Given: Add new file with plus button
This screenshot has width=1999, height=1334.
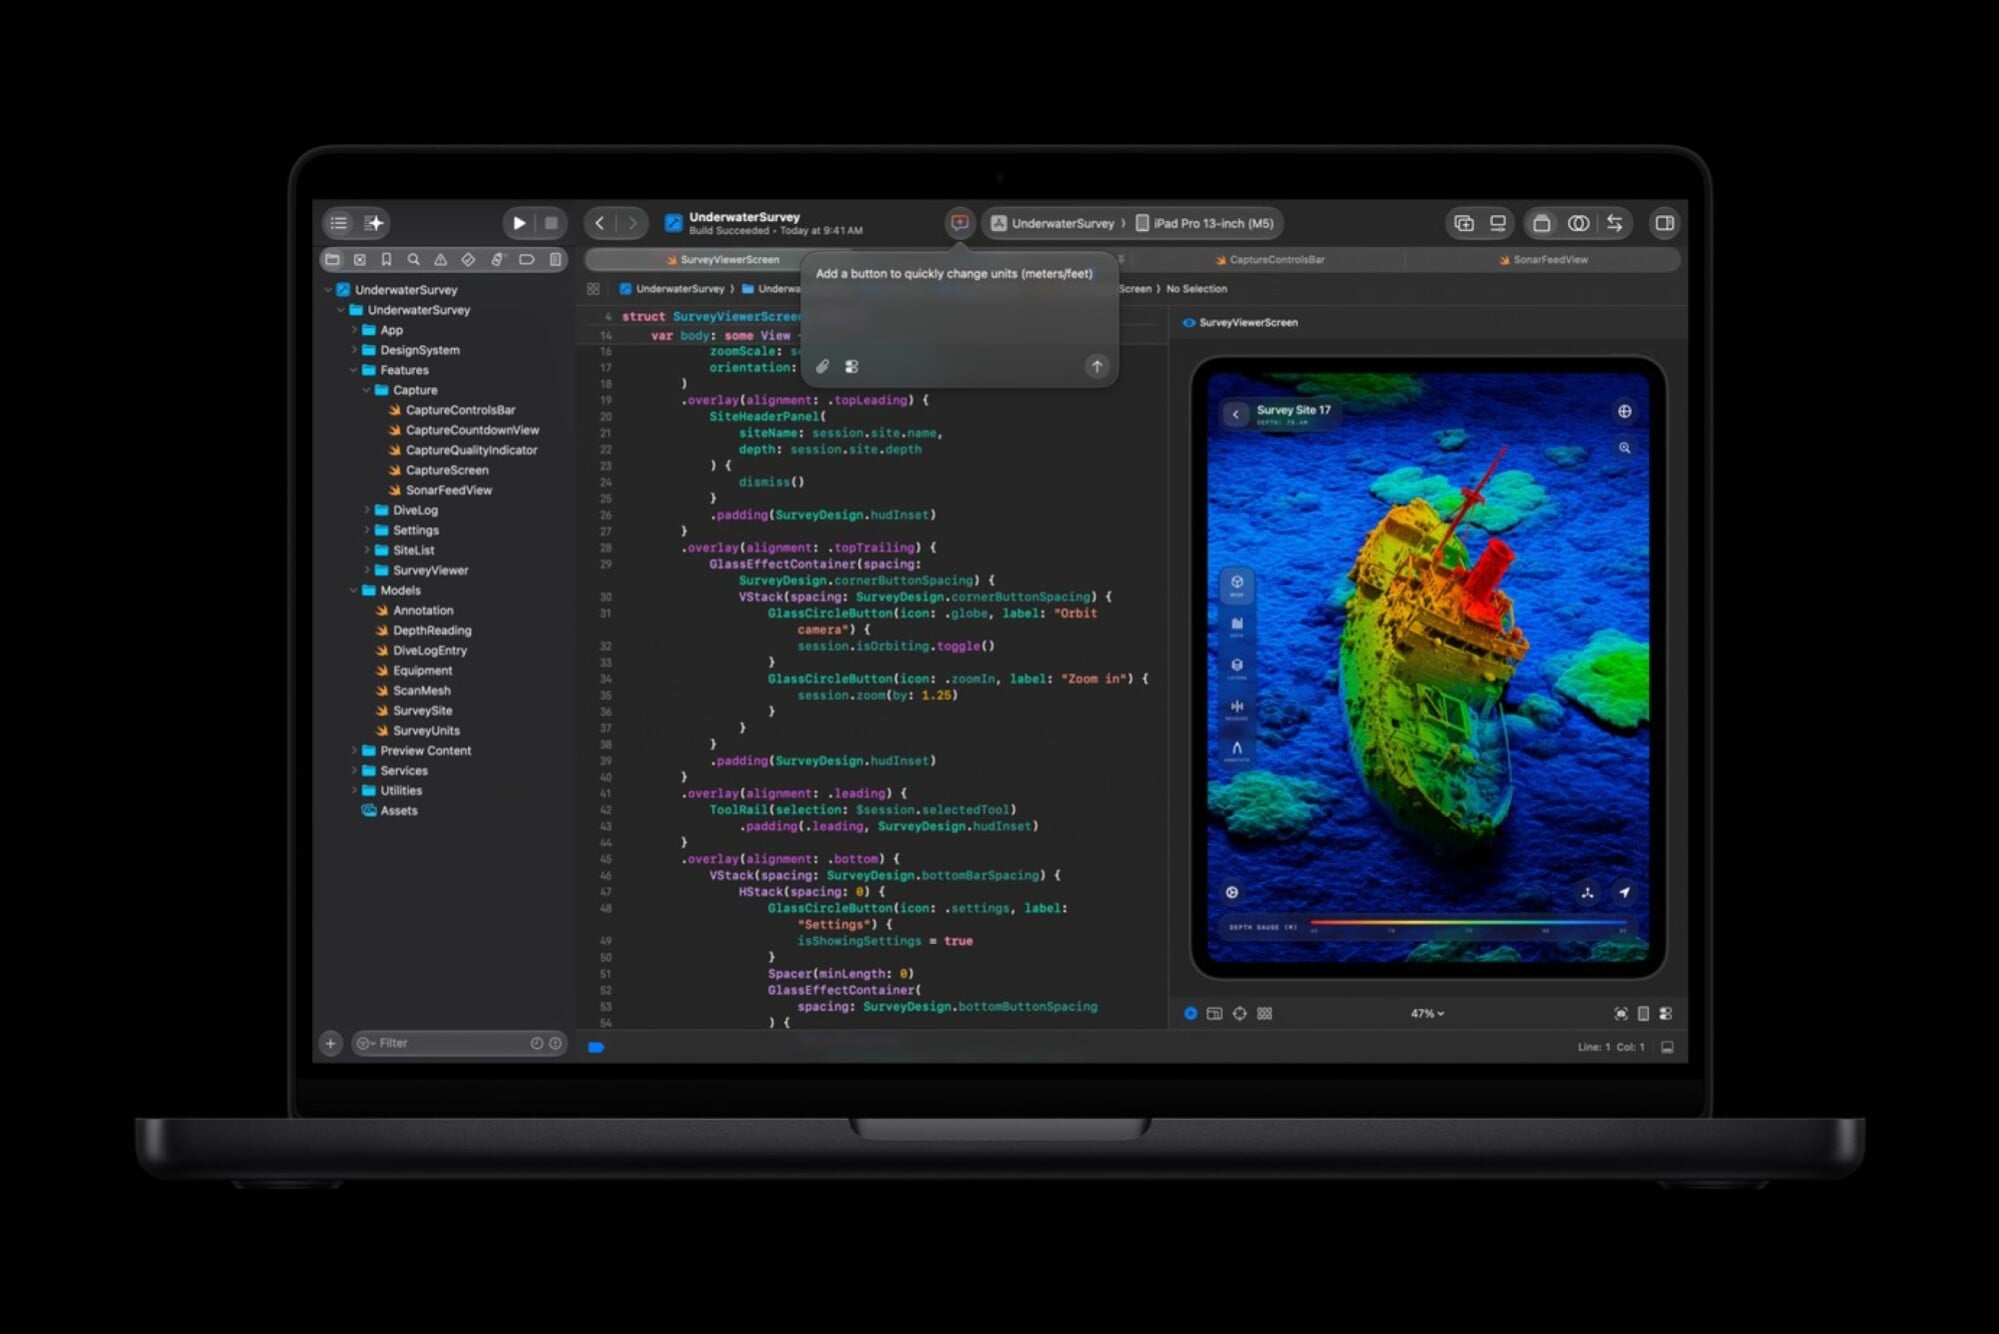Looking at the screenshot, I should pyautogui.click(x=331, y=1043).
